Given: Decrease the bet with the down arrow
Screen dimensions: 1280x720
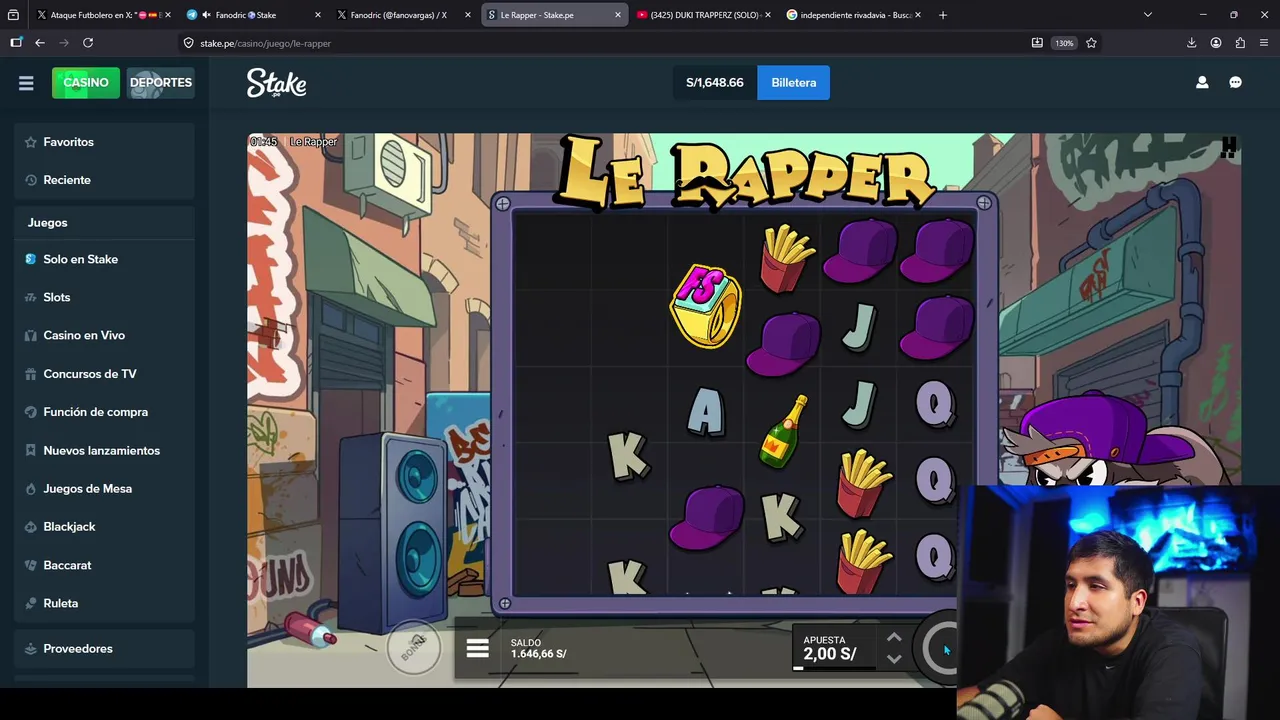Looking at the screenshot, I should [x=894, y=659].
